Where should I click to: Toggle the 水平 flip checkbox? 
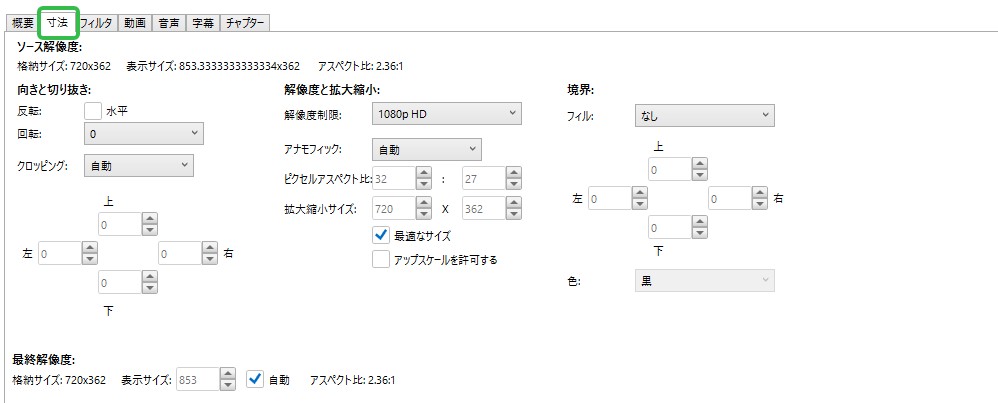pos(93,111)
